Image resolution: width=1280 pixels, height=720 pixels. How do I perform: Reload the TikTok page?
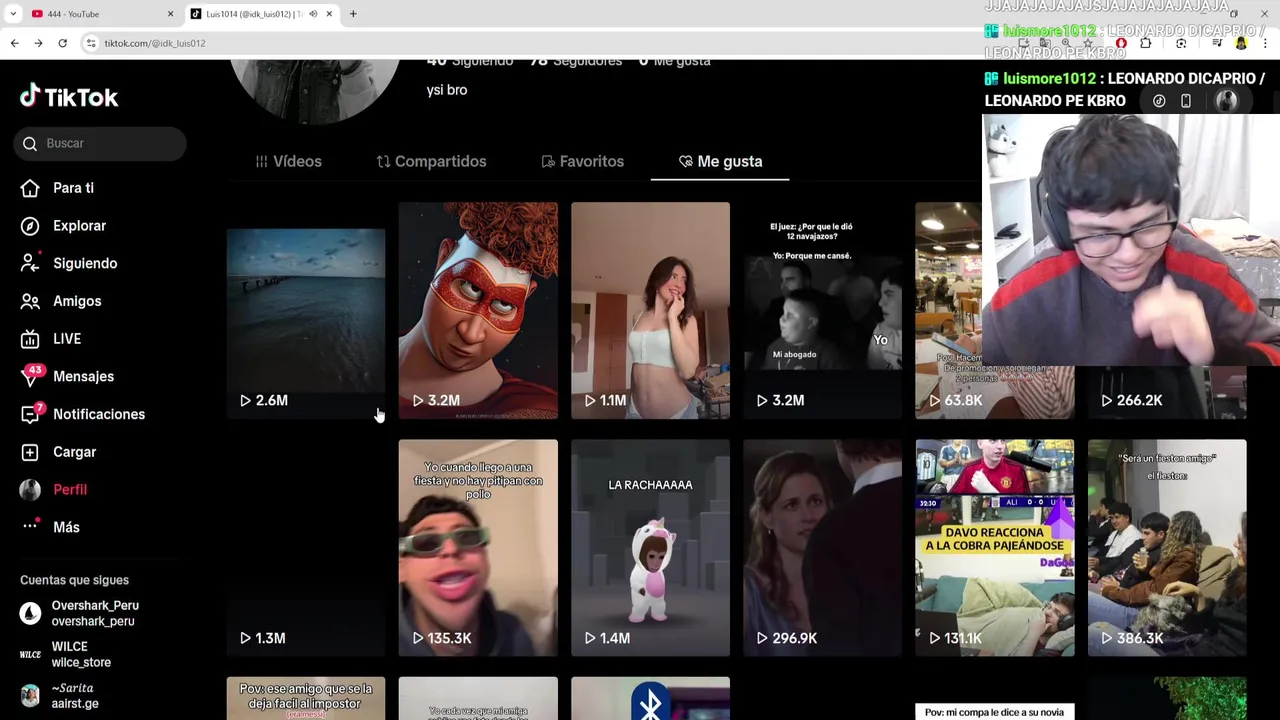(62, 43)
